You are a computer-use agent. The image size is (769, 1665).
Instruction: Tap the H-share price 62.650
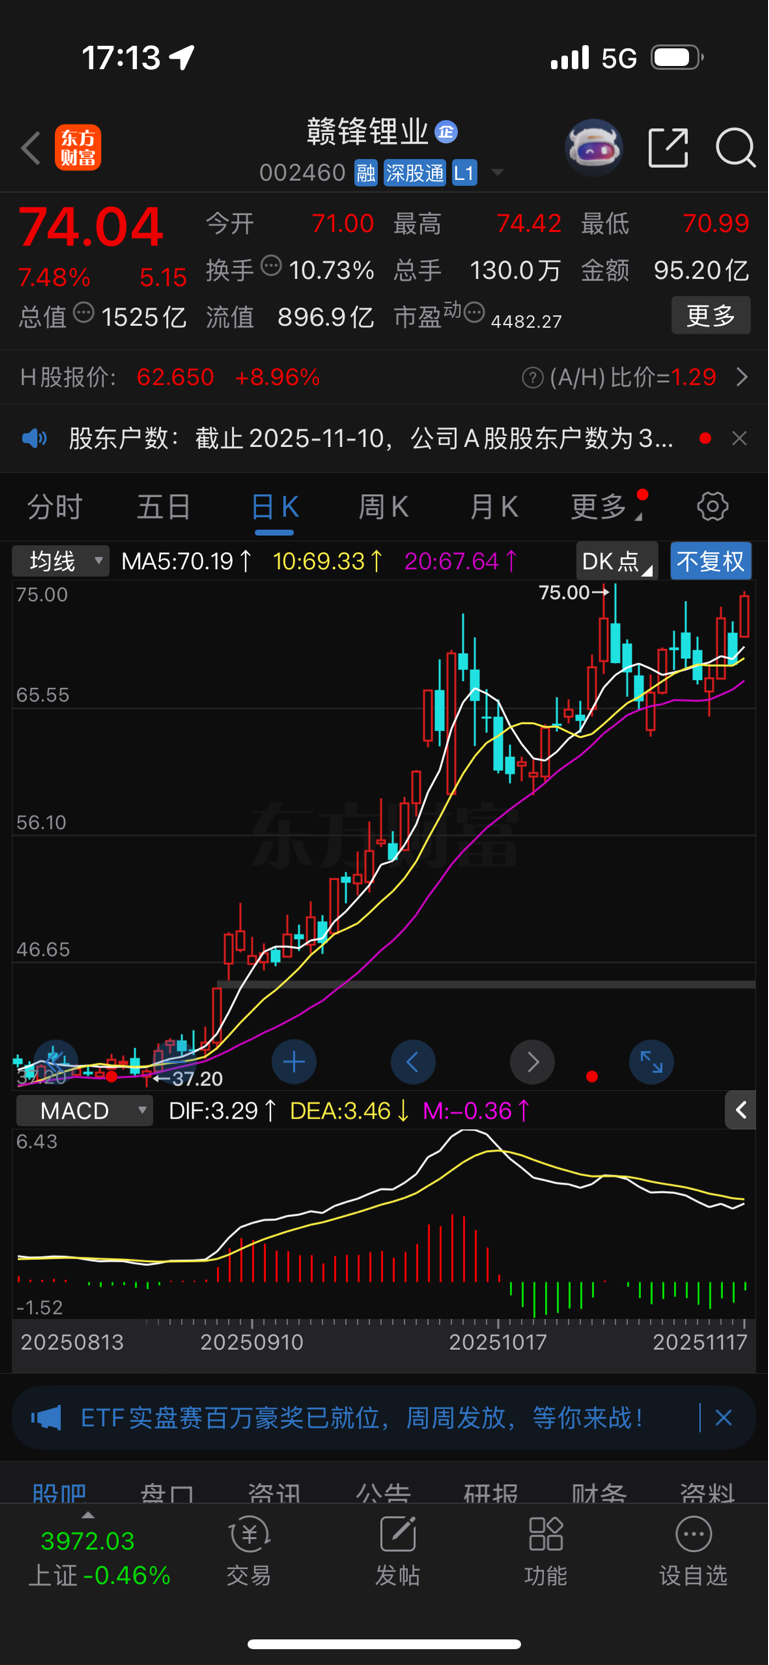(x=175, y=377)
